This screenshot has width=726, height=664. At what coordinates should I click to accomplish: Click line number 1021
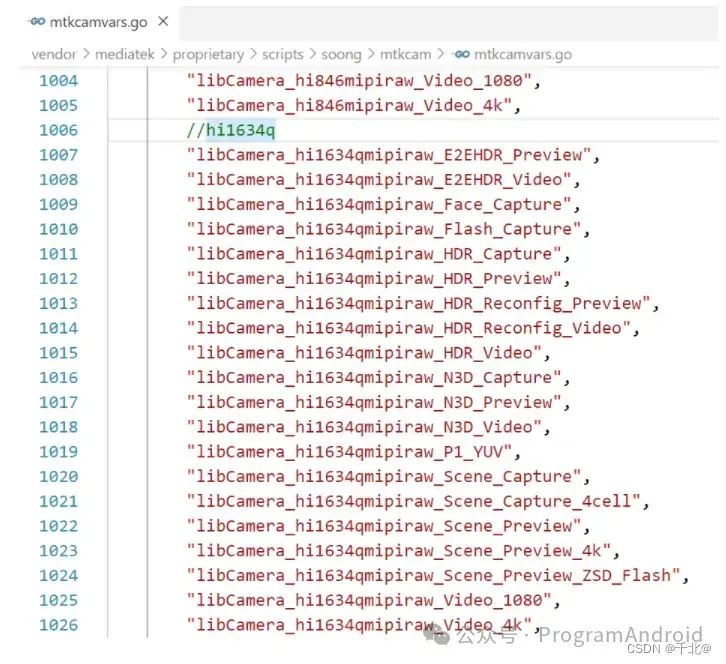click(x=58, y=501)
